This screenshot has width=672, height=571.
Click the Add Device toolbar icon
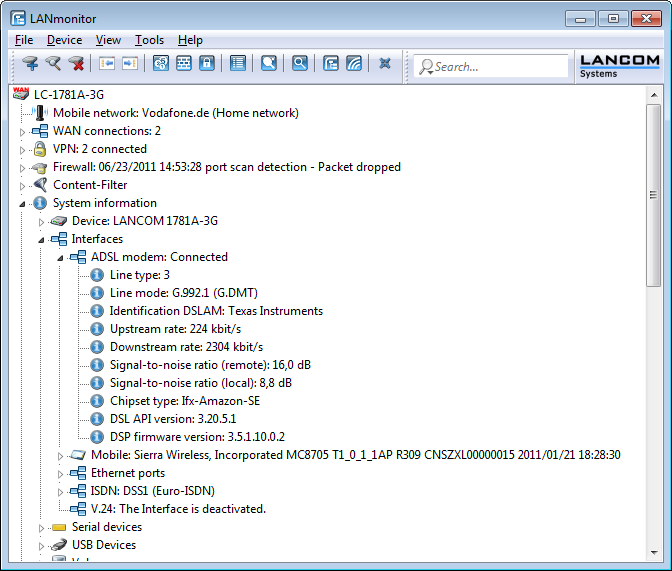(x=31, y=64)
